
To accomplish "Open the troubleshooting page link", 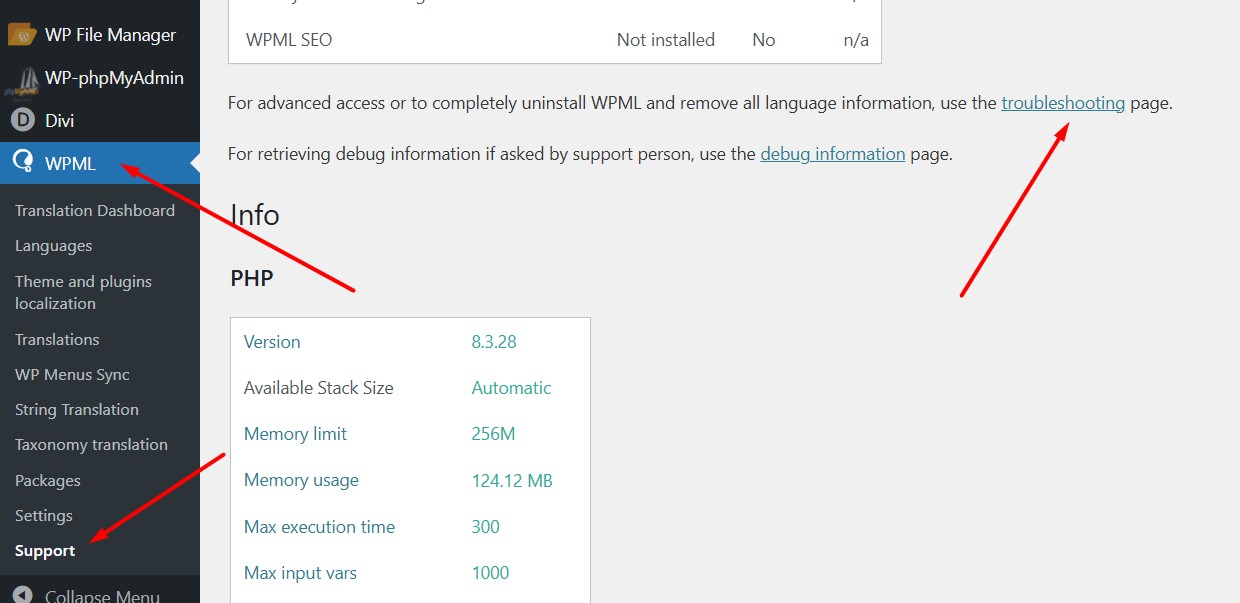I will [x=1063, y=102].
